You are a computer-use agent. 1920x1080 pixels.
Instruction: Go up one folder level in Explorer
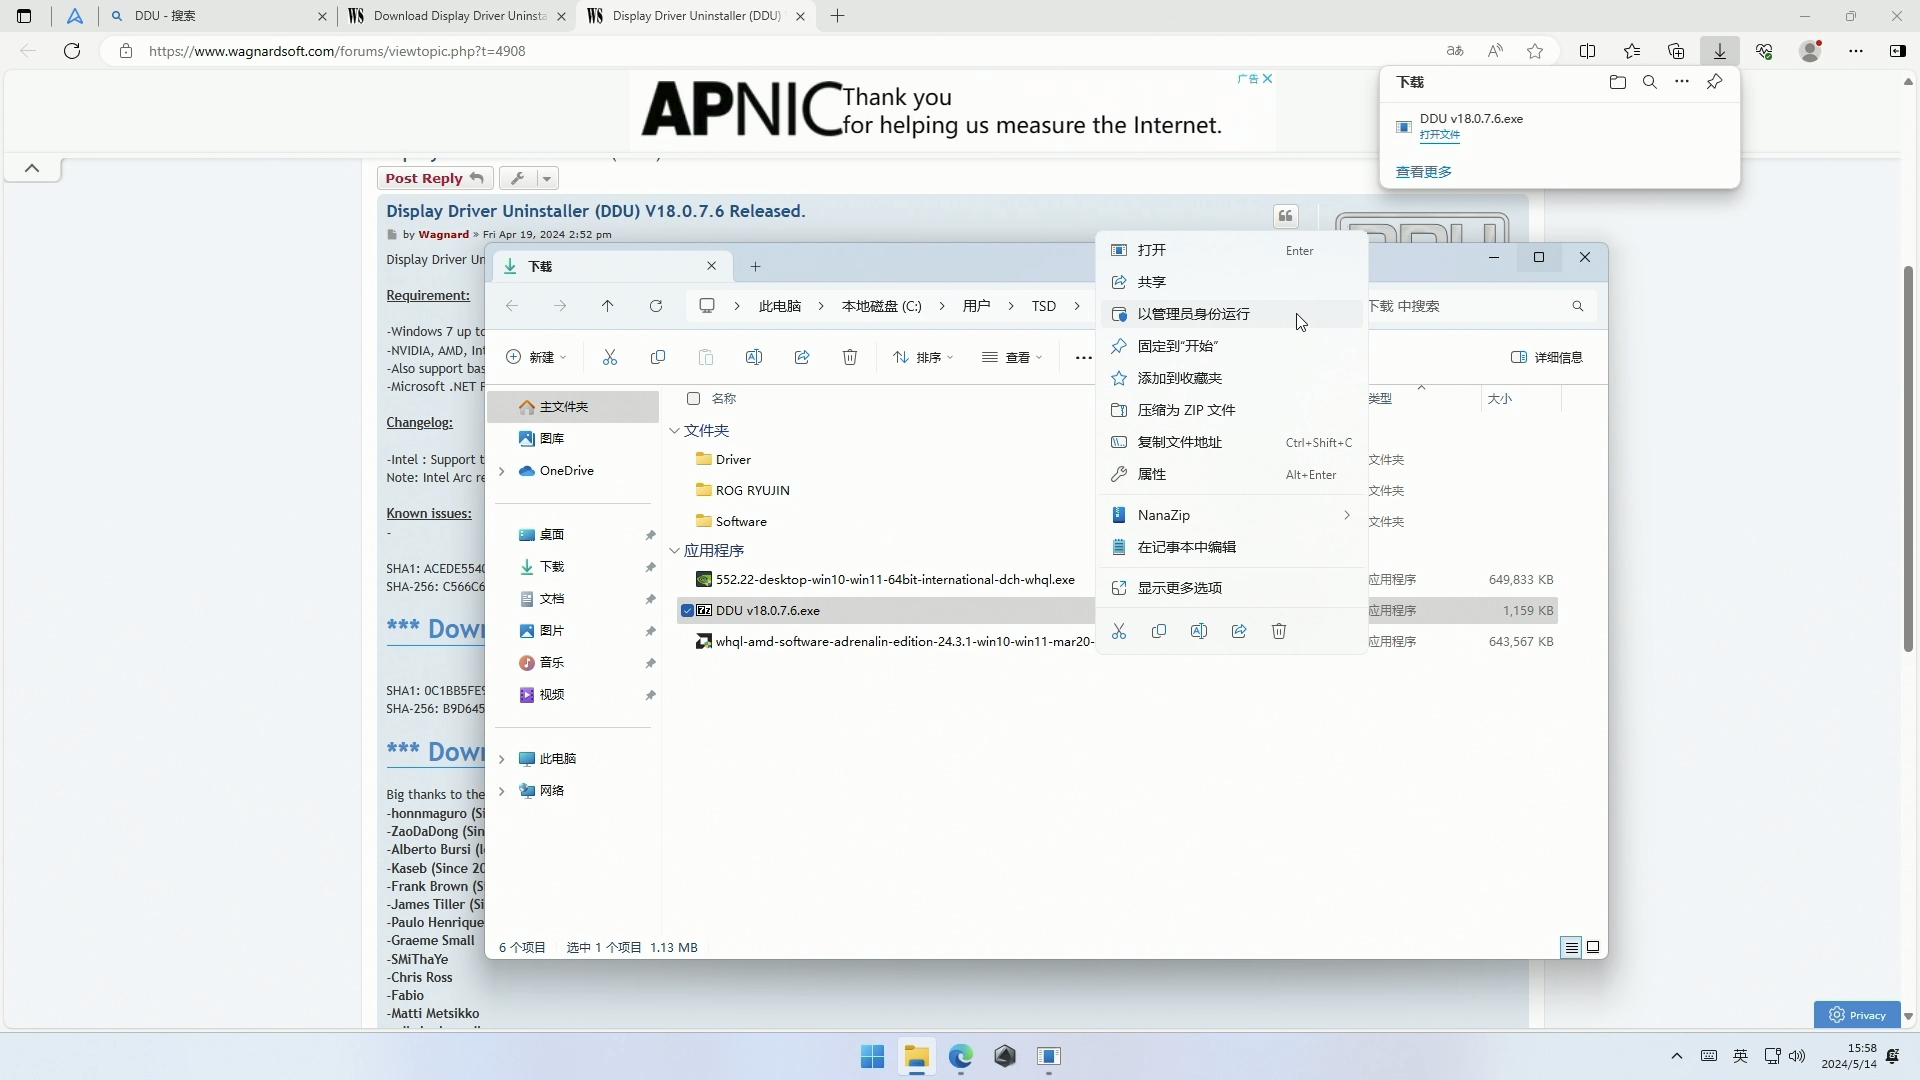point(607,306)
